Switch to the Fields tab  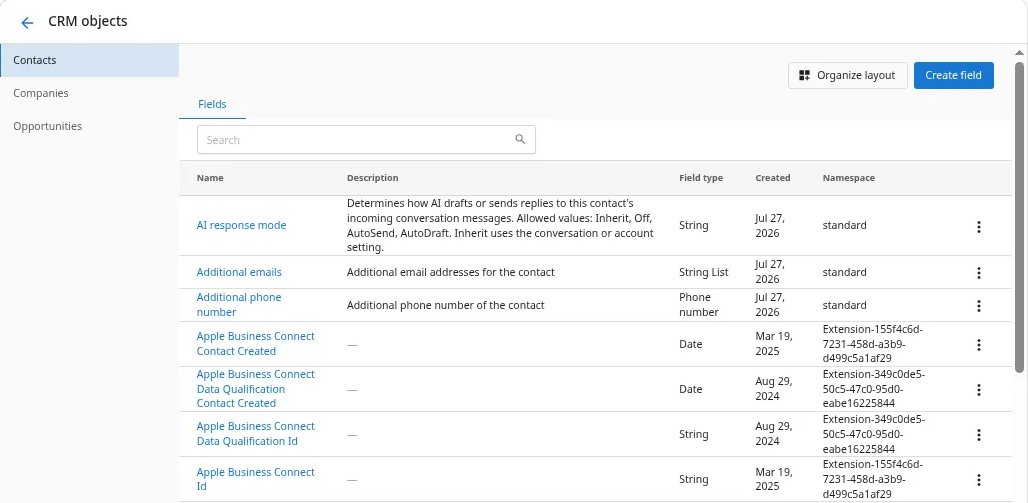pyautogui.click(x=212, y=104)
